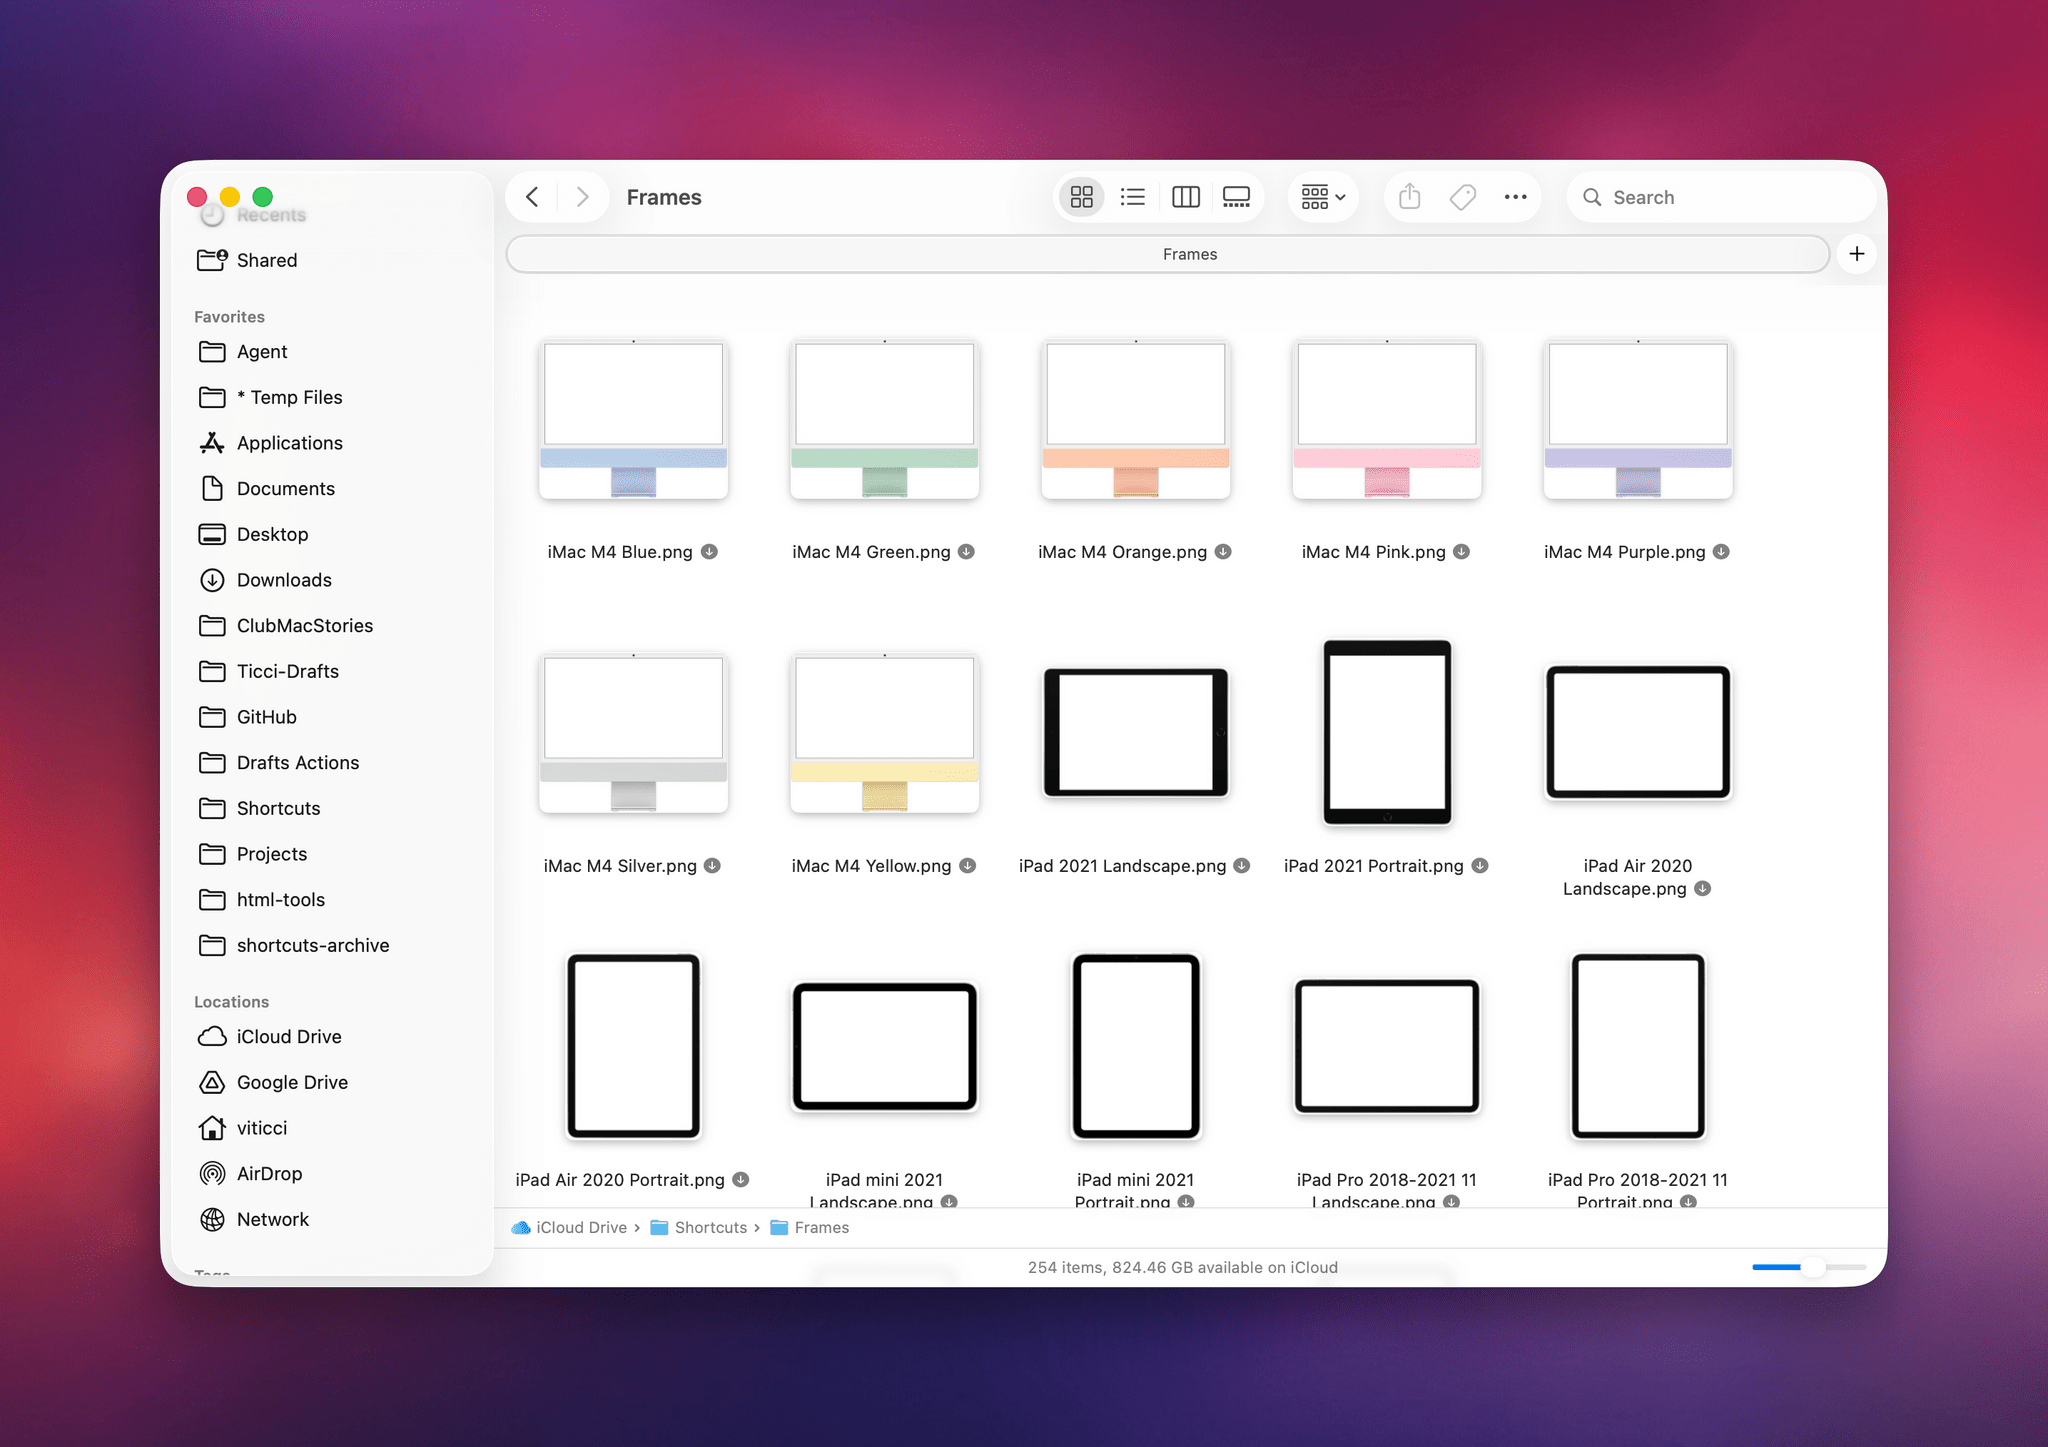Open the Downloads folder from the sidebar
2048x1447 pixels.
283,580
